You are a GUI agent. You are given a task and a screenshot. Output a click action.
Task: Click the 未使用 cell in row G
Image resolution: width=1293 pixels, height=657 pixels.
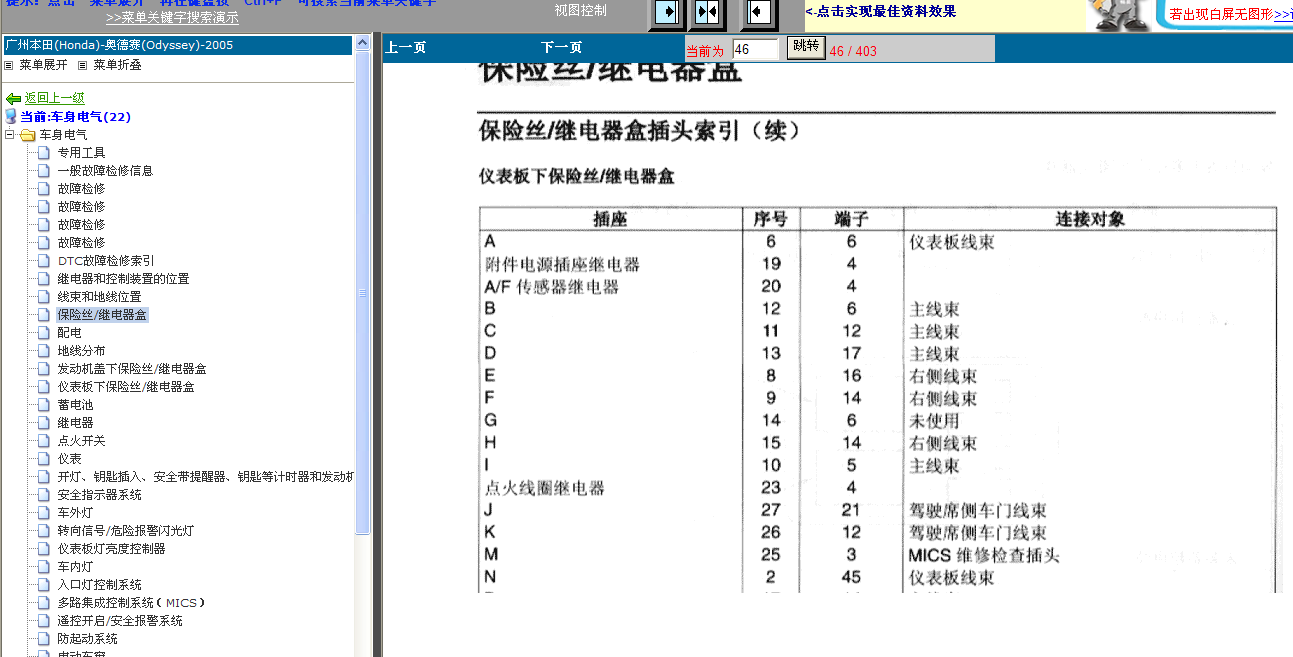click(934, 421)
